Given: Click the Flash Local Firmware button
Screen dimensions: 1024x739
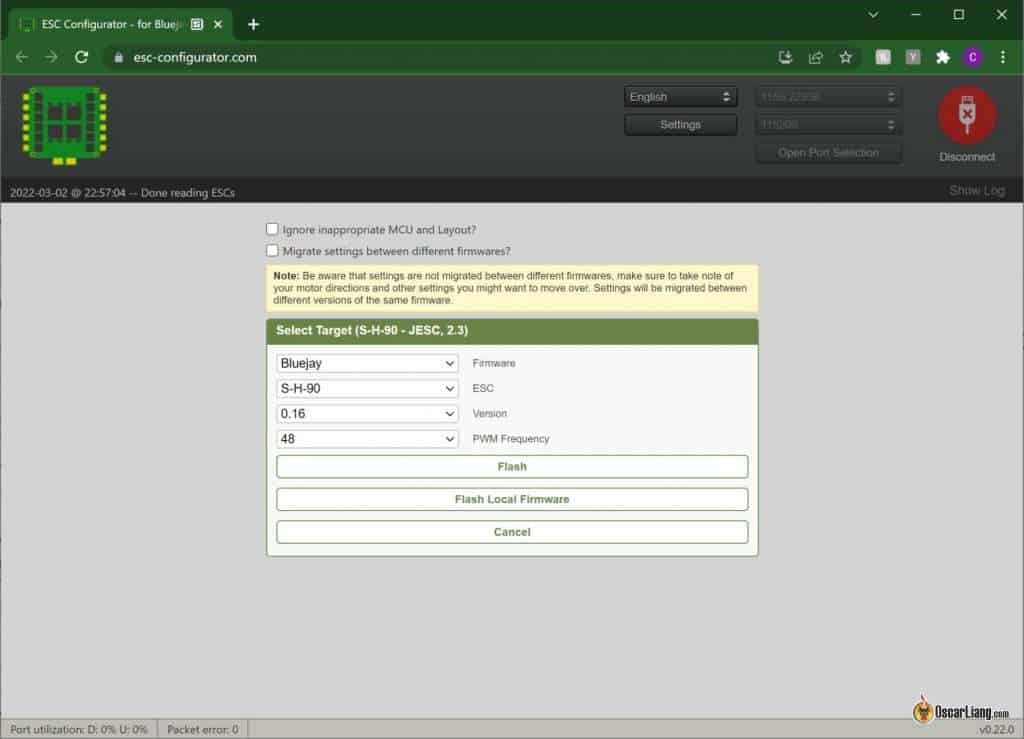Looking at the screenshot, I should pos(512,499).
